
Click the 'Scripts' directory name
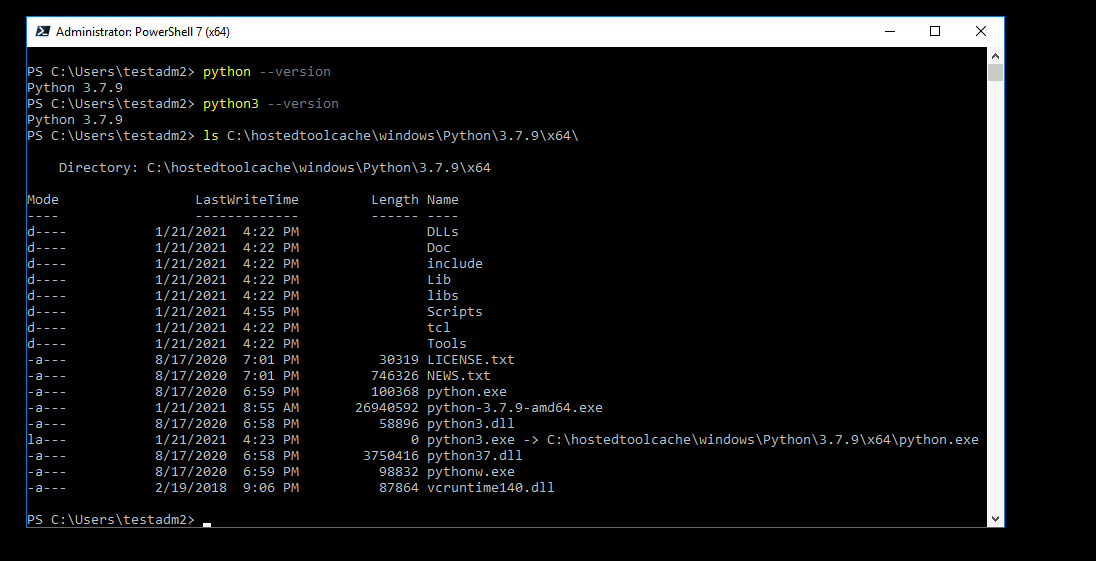pos(455,312)
